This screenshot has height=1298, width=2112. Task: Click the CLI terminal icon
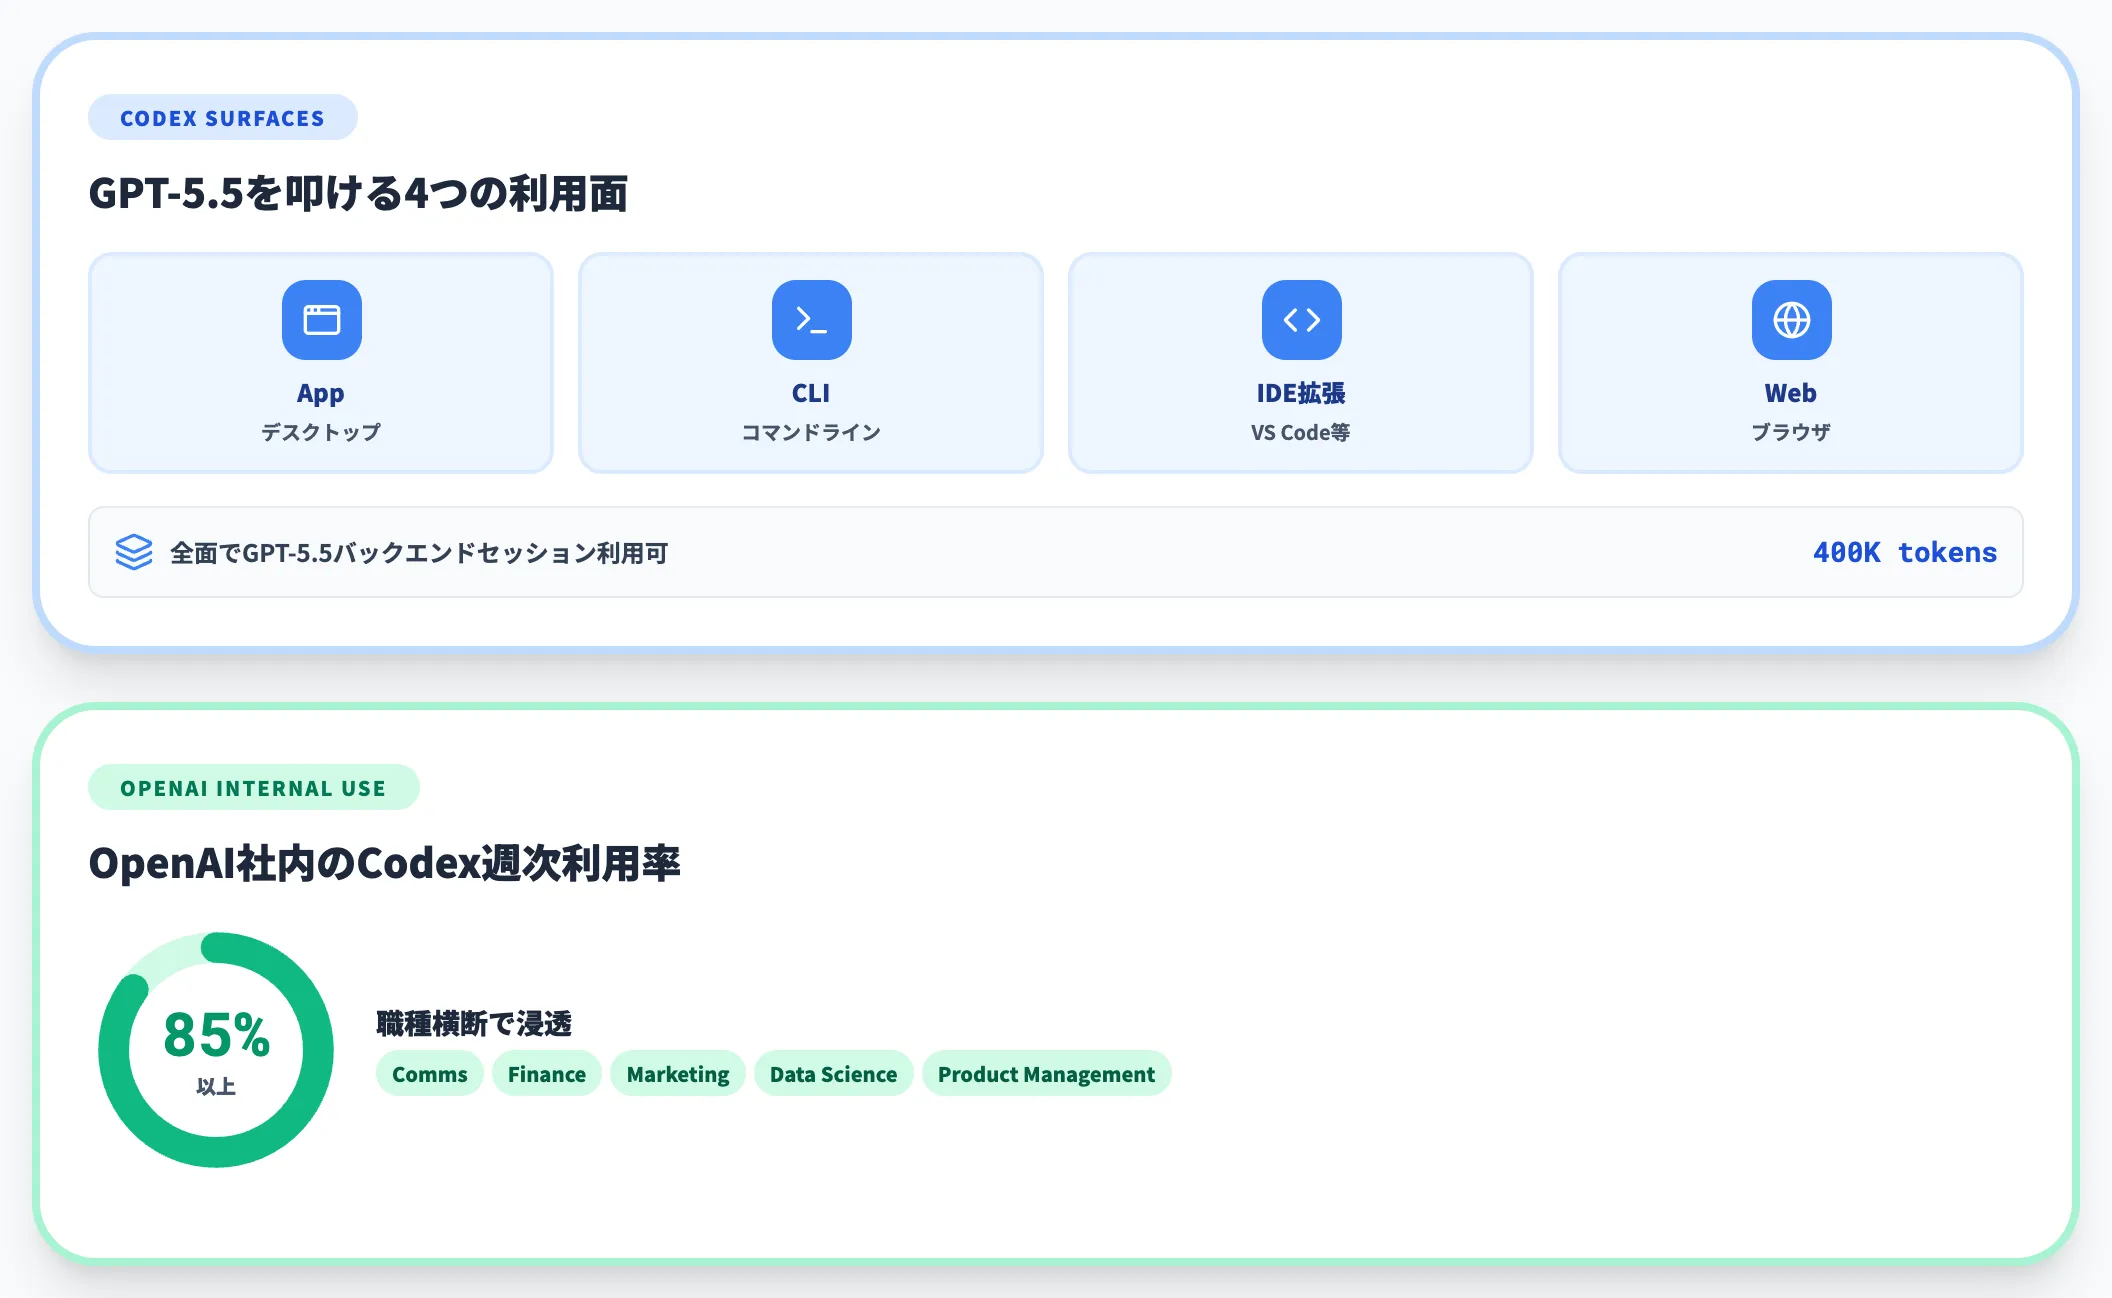pos(810,318)
